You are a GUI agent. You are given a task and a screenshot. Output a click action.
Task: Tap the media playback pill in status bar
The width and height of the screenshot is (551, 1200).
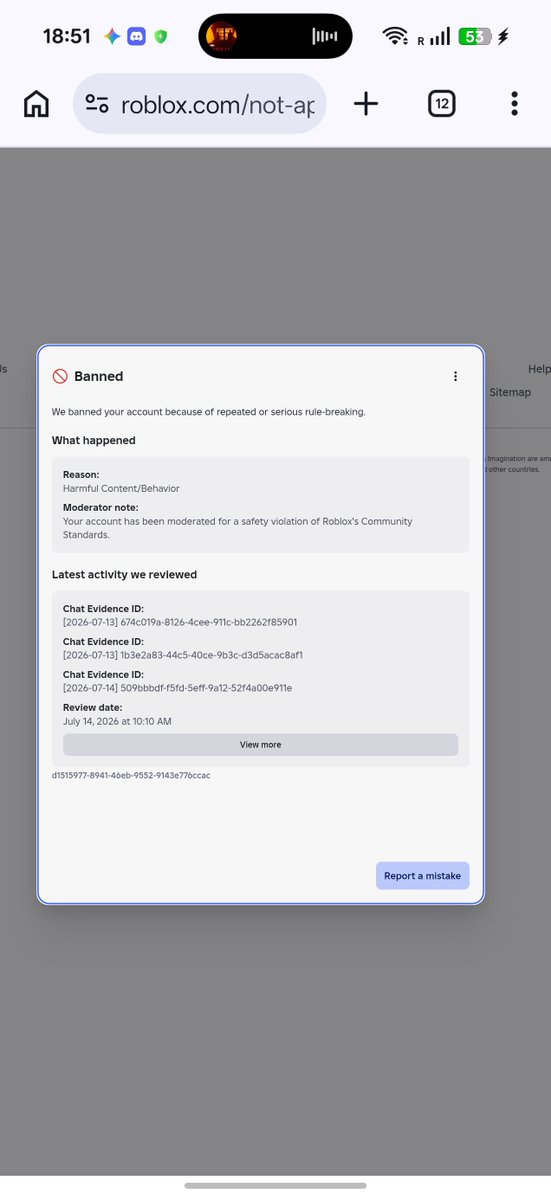pyautogui.click(x=275, y=36)
